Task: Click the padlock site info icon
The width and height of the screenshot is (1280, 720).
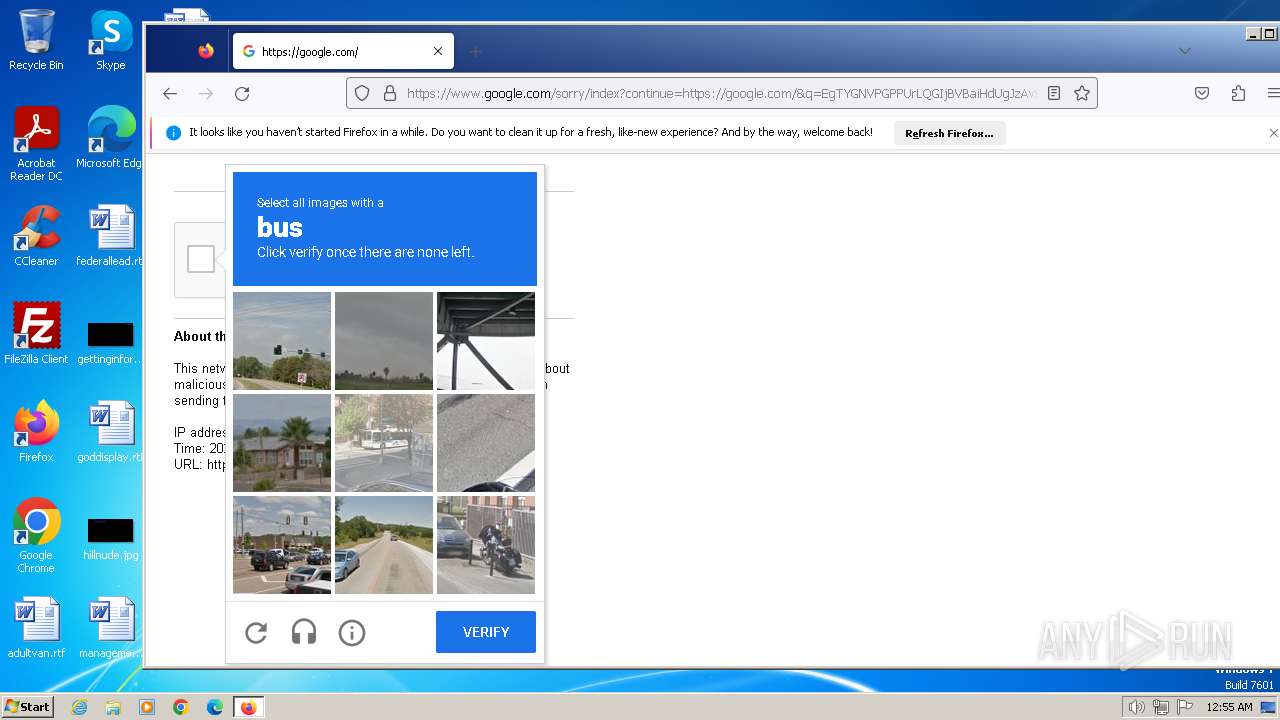Action: 390,93
